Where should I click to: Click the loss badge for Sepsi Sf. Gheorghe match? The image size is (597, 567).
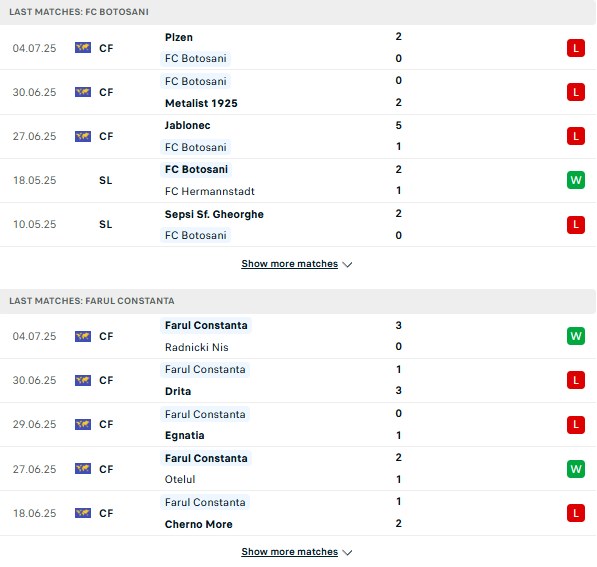pos(575,224)
